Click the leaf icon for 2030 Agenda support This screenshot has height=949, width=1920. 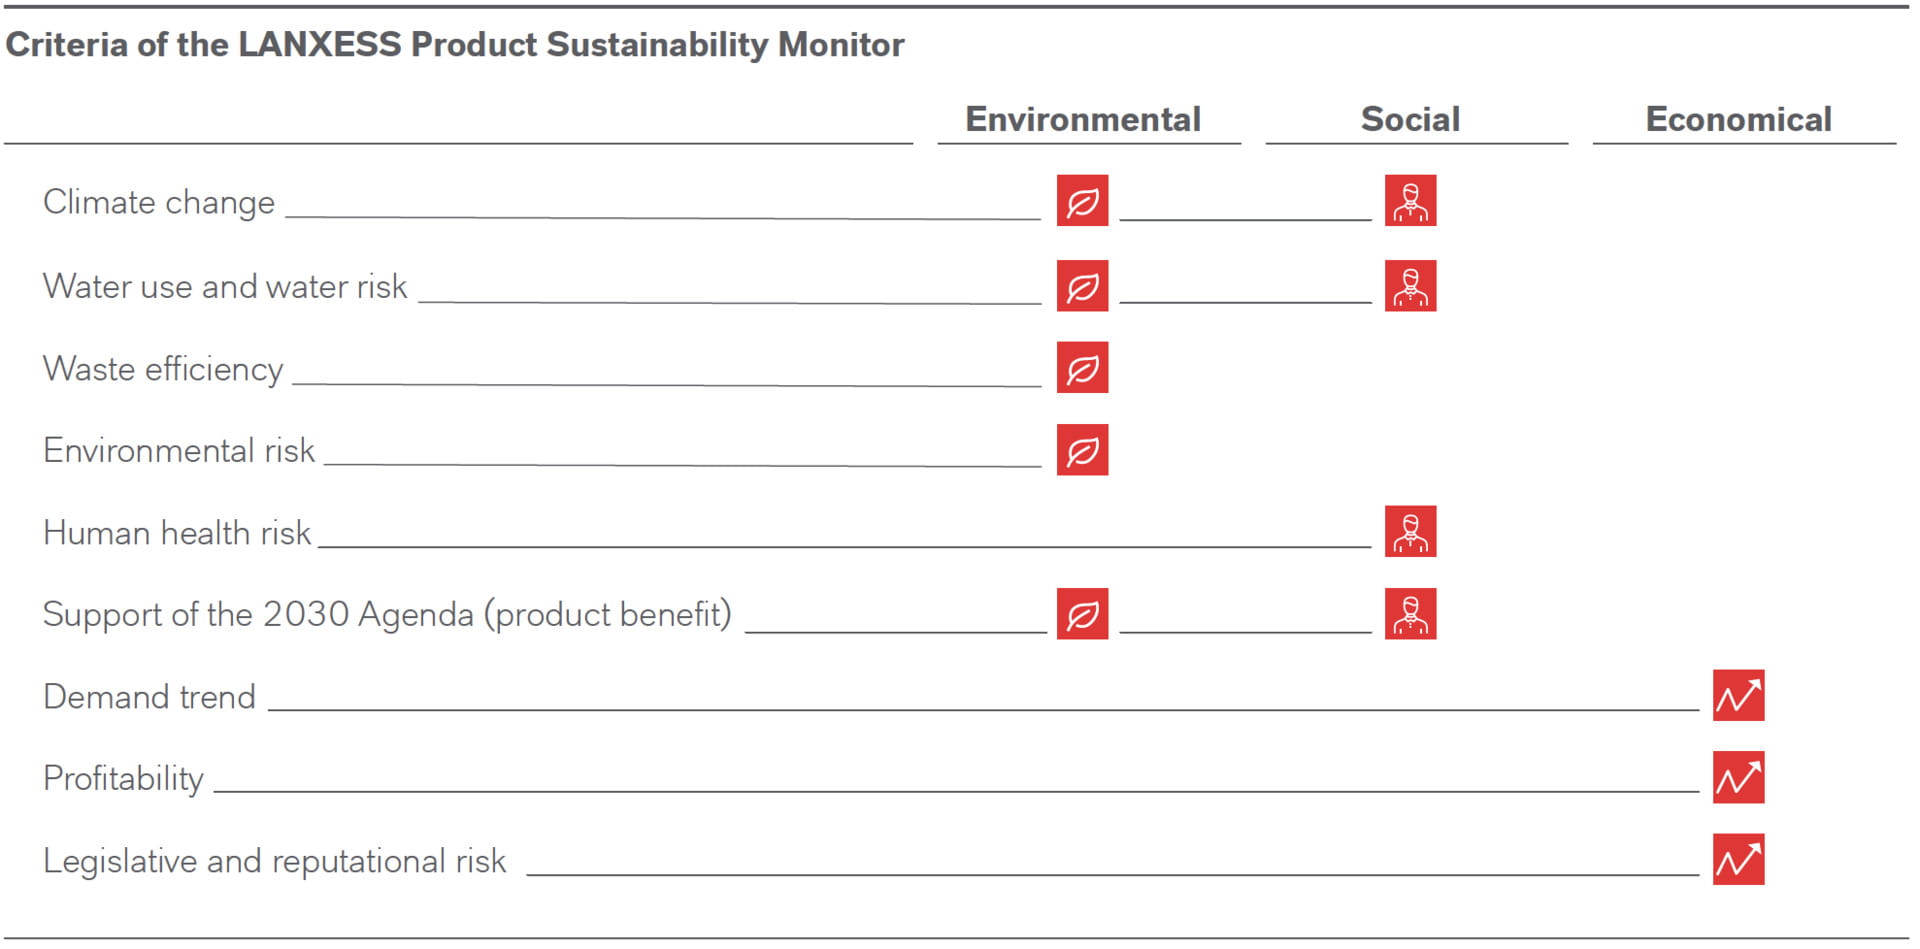[1082, 613]
